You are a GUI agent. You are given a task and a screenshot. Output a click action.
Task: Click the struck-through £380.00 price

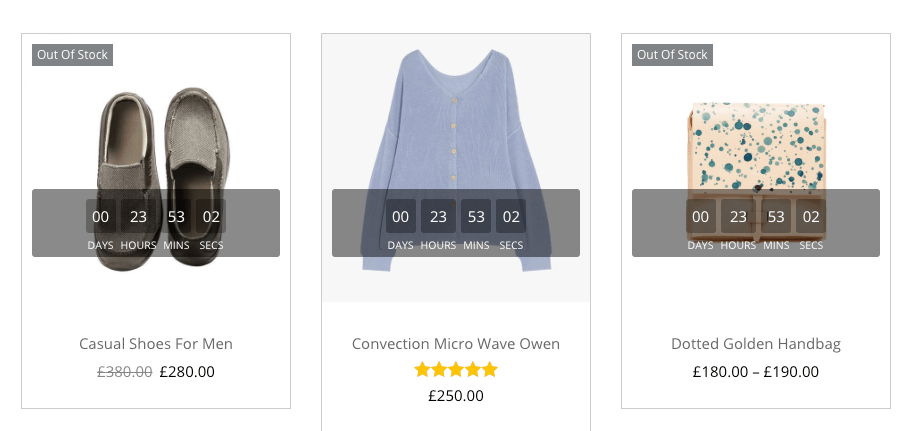[125, 372]
